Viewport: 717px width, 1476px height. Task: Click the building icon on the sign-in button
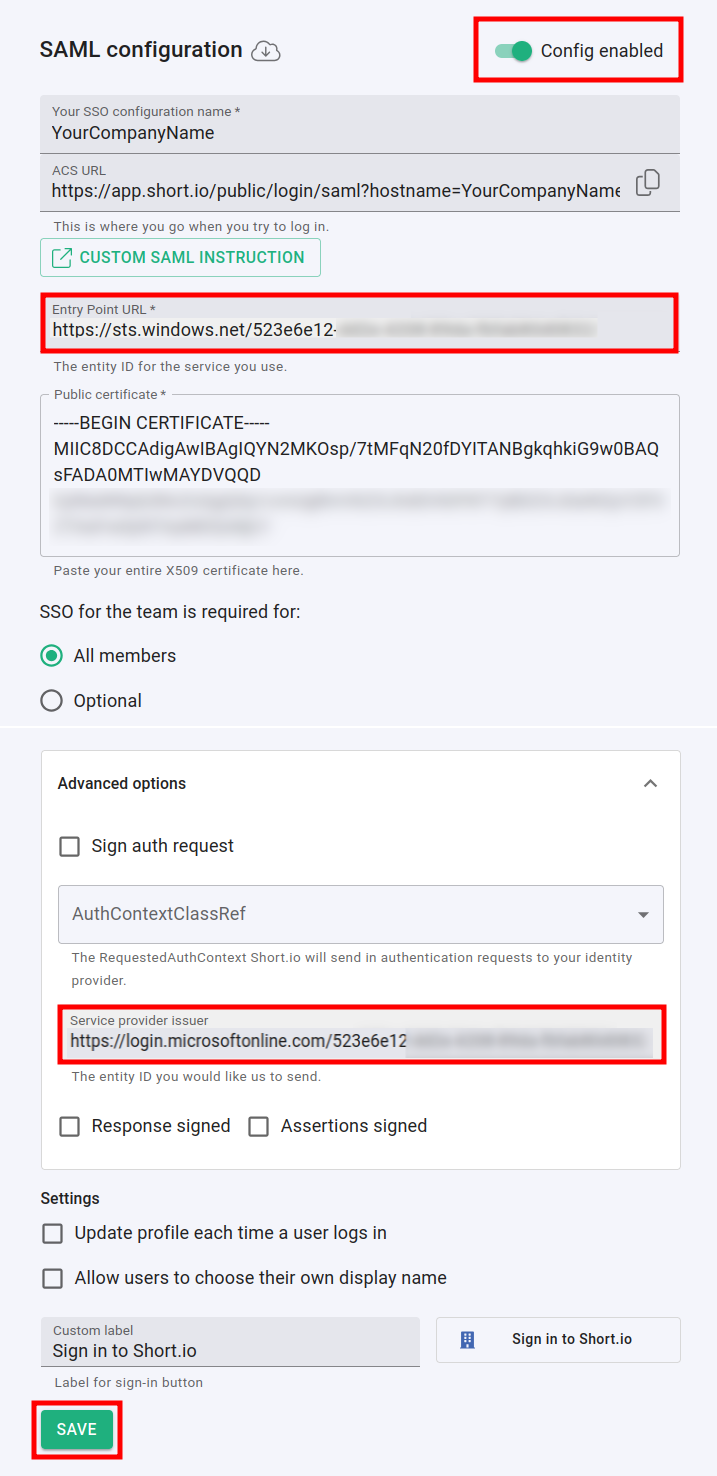point(467,1340)
